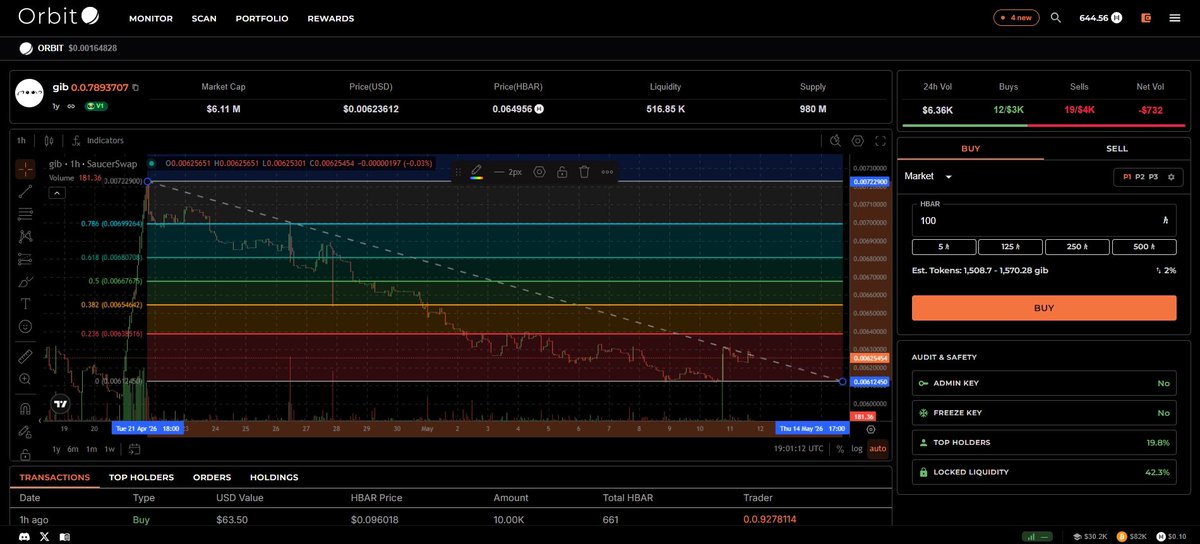Open drawing settings hexagon icon

point(539,172)
